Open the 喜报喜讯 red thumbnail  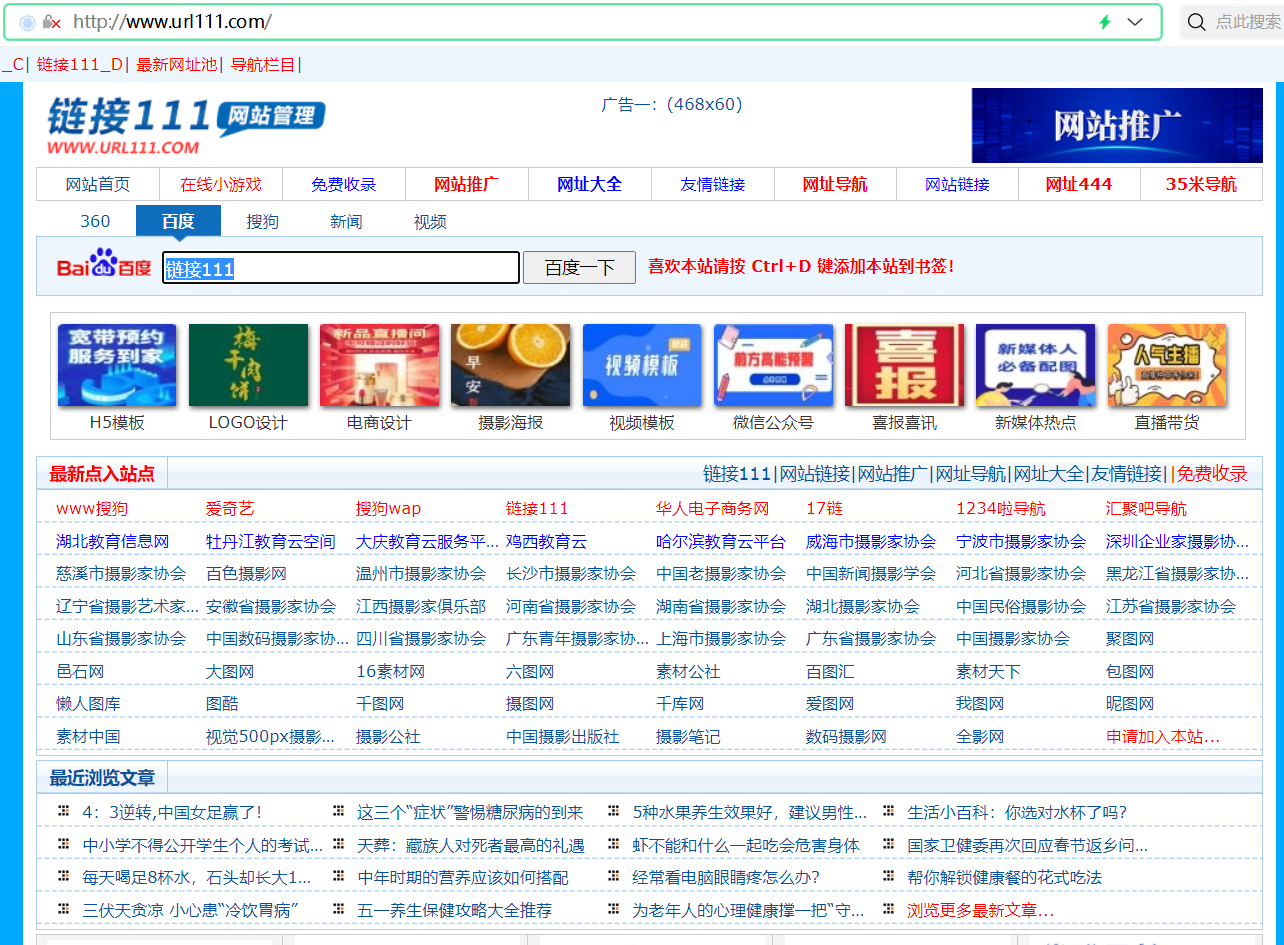pos(904,365)
